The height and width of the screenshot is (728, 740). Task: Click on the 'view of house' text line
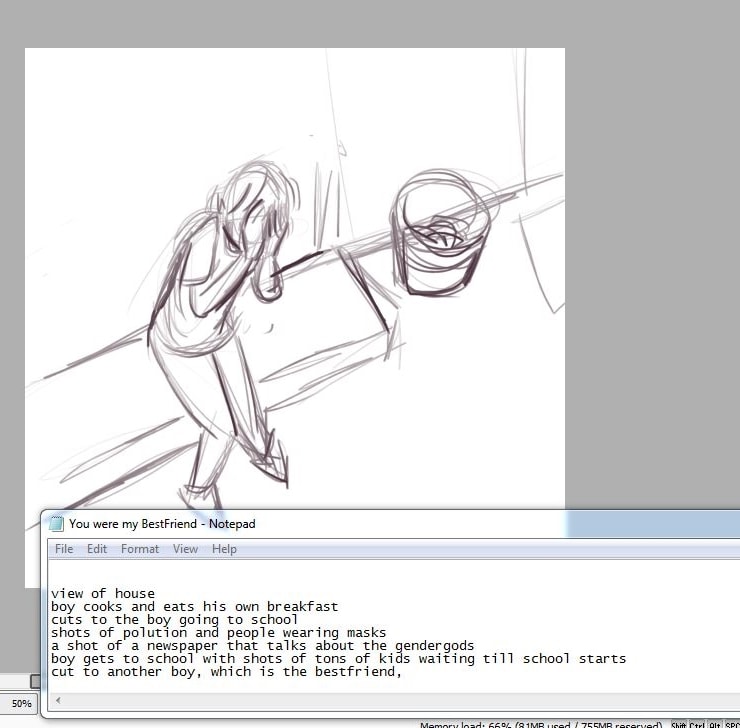click(103, 594)
